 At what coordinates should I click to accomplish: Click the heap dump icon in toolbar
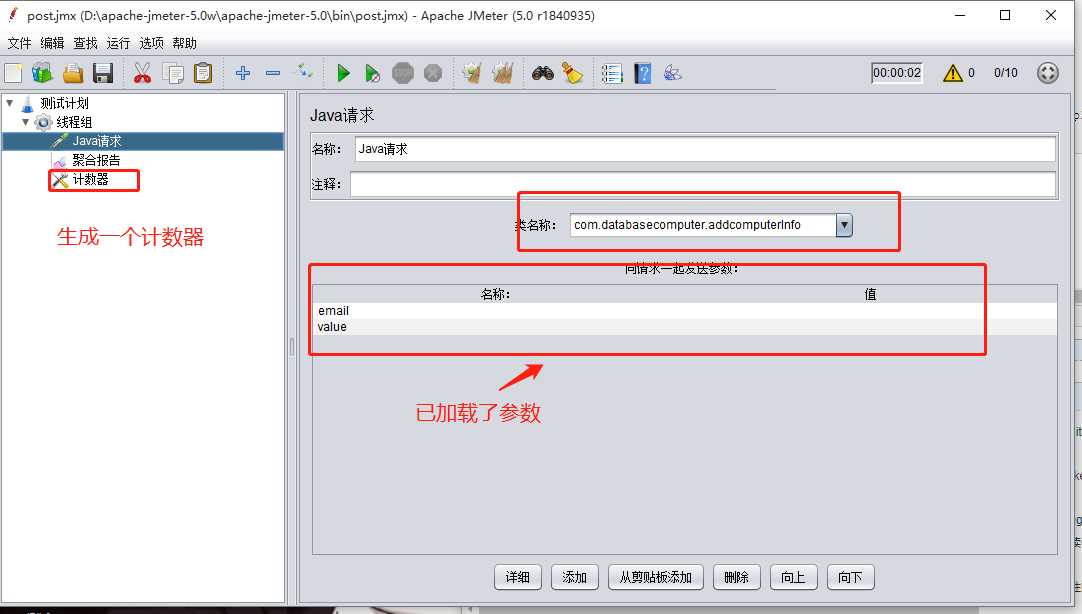(673, 73)
